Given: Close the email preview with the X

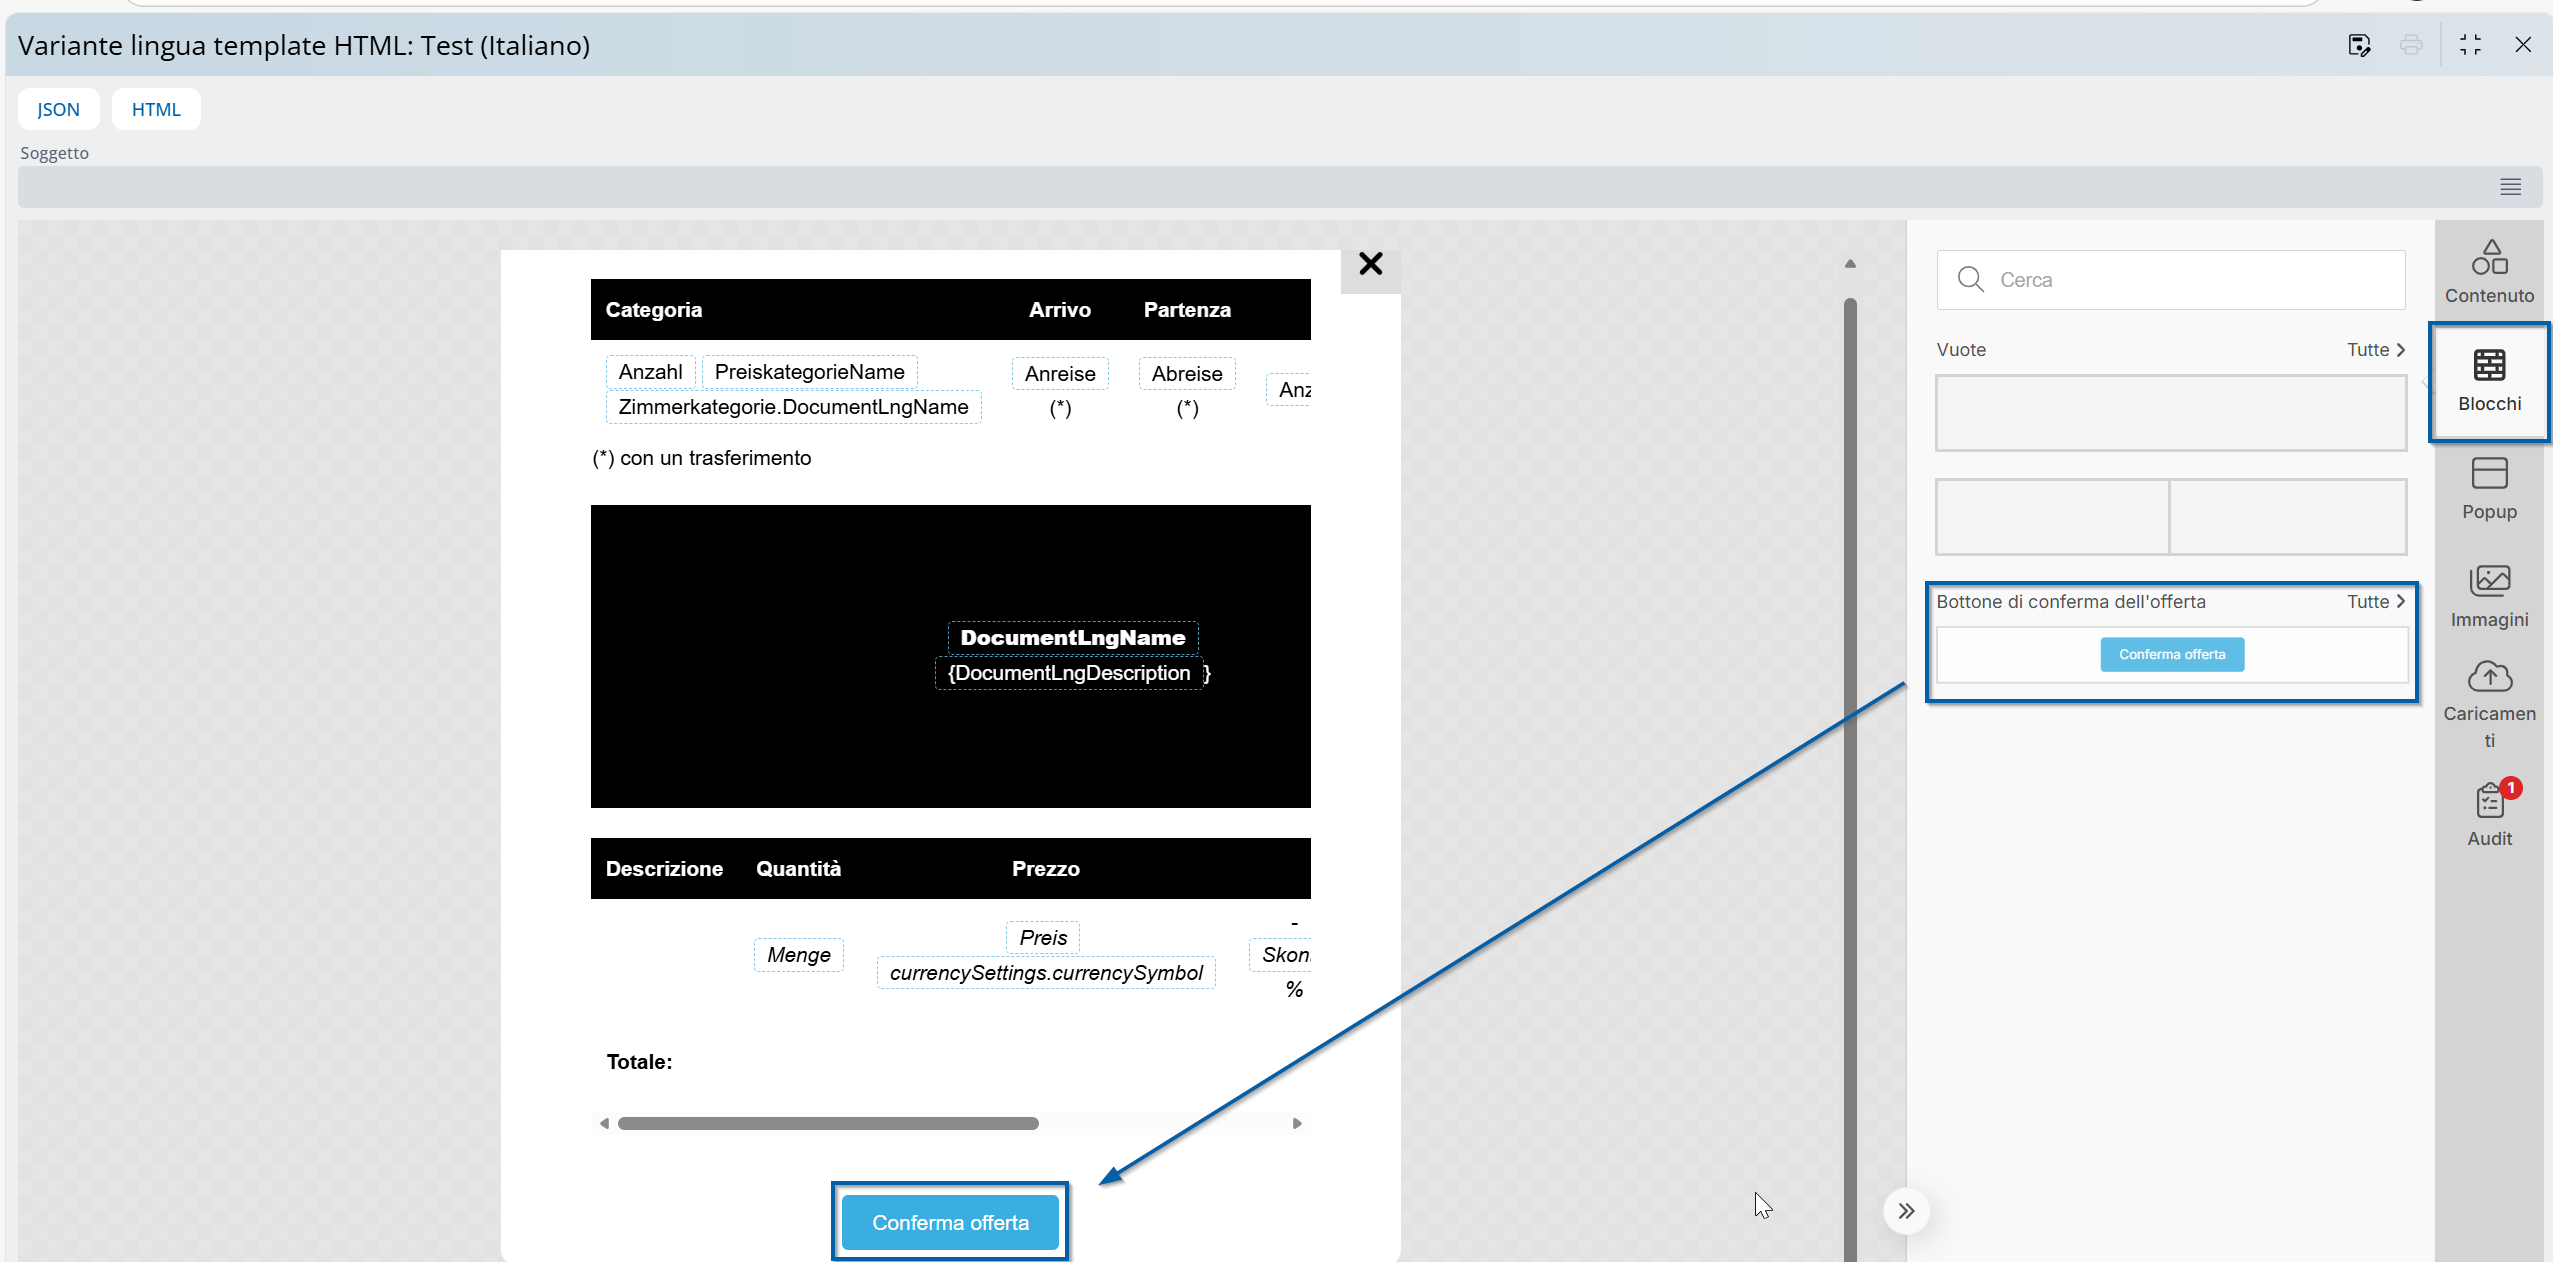Looking at the screenshot, I should tap(1370, 264).
